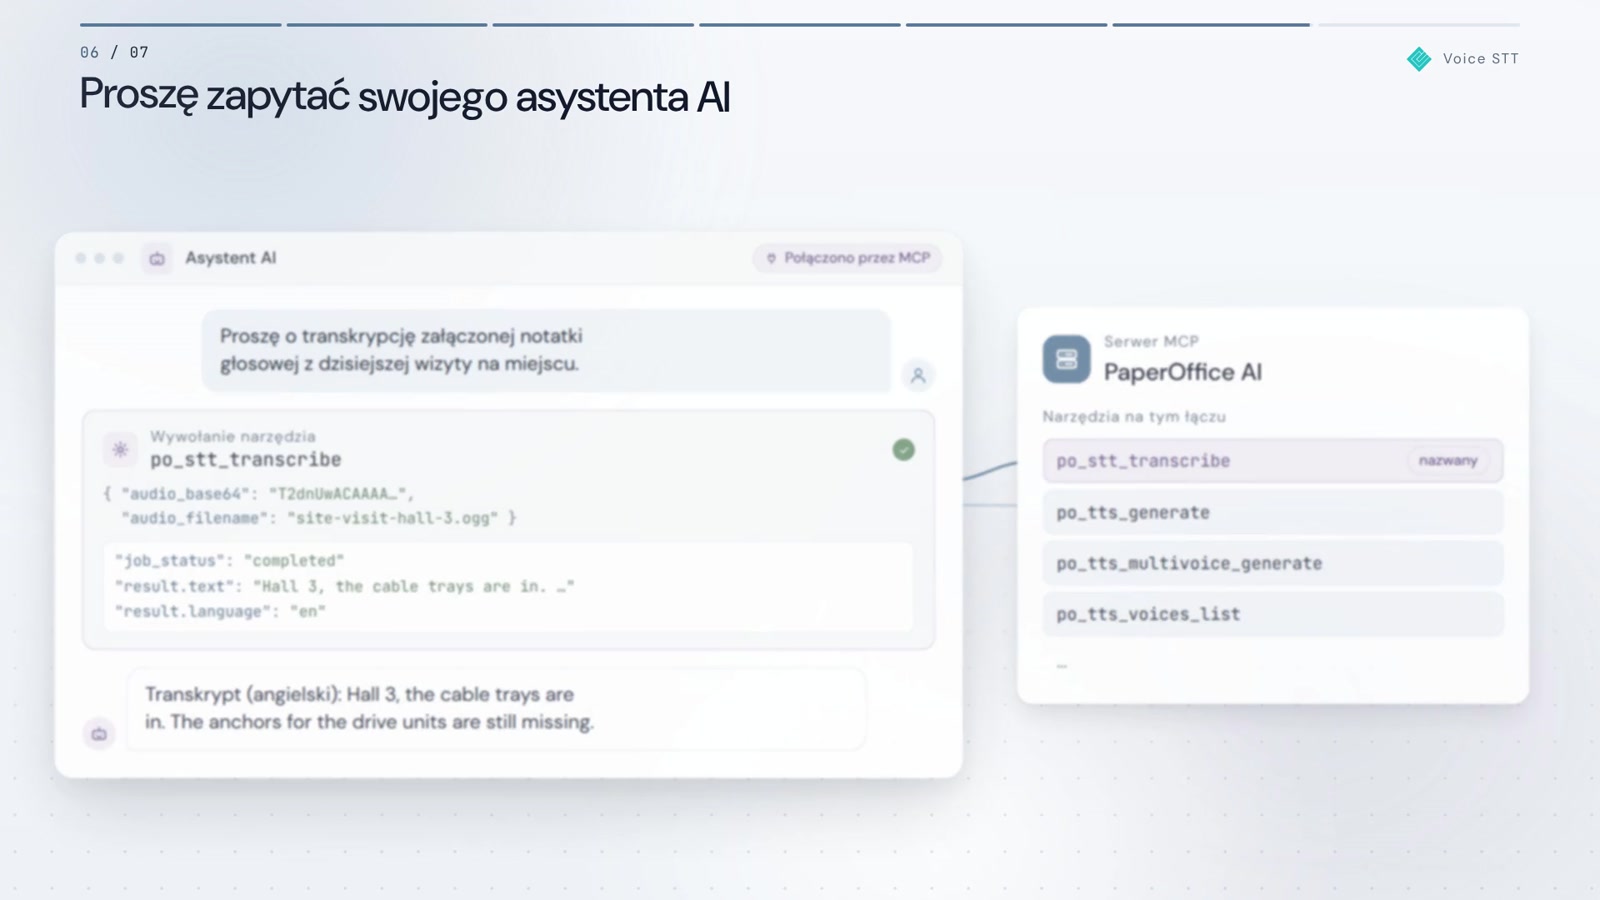Click the Połączono przez MCP status badge
The height and width of the screenshot is (900, 1600).
848,258
